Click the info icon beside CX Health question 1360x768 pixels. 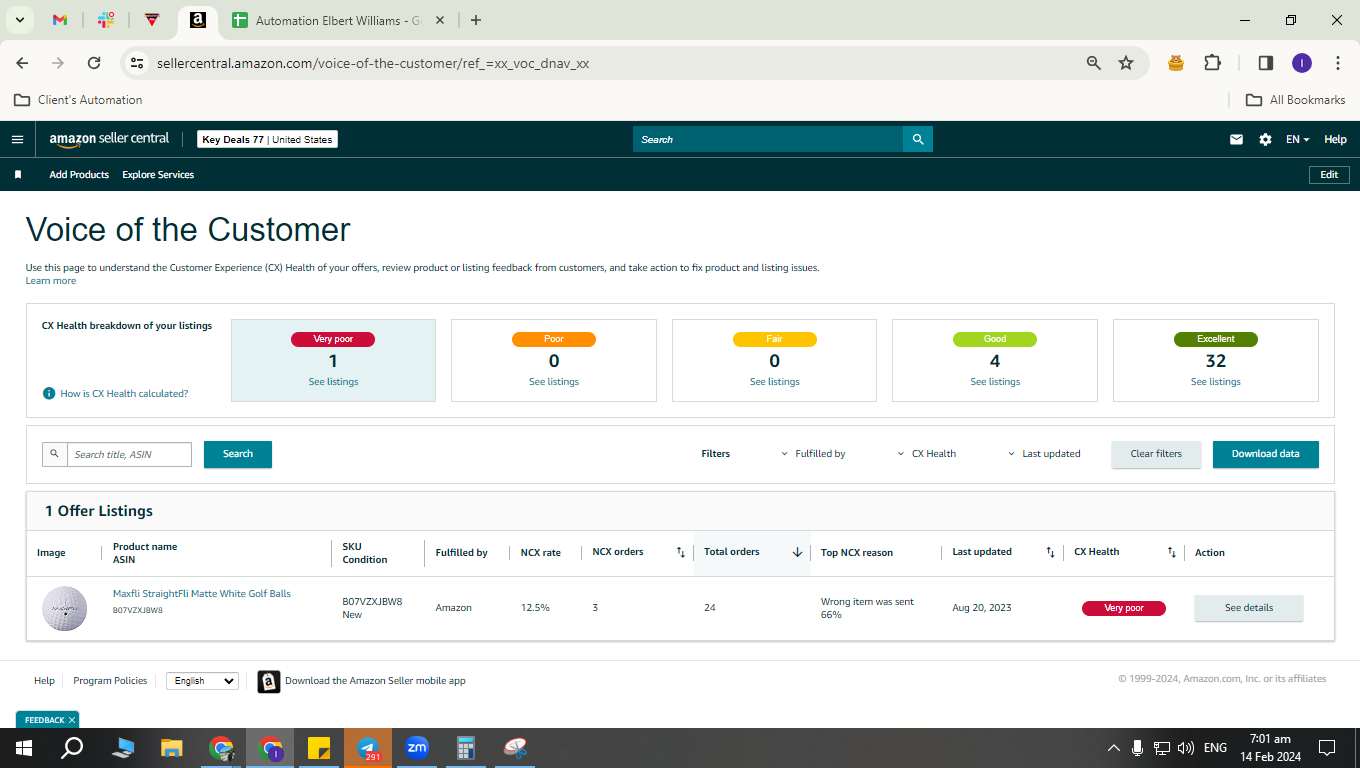(49, 394)
